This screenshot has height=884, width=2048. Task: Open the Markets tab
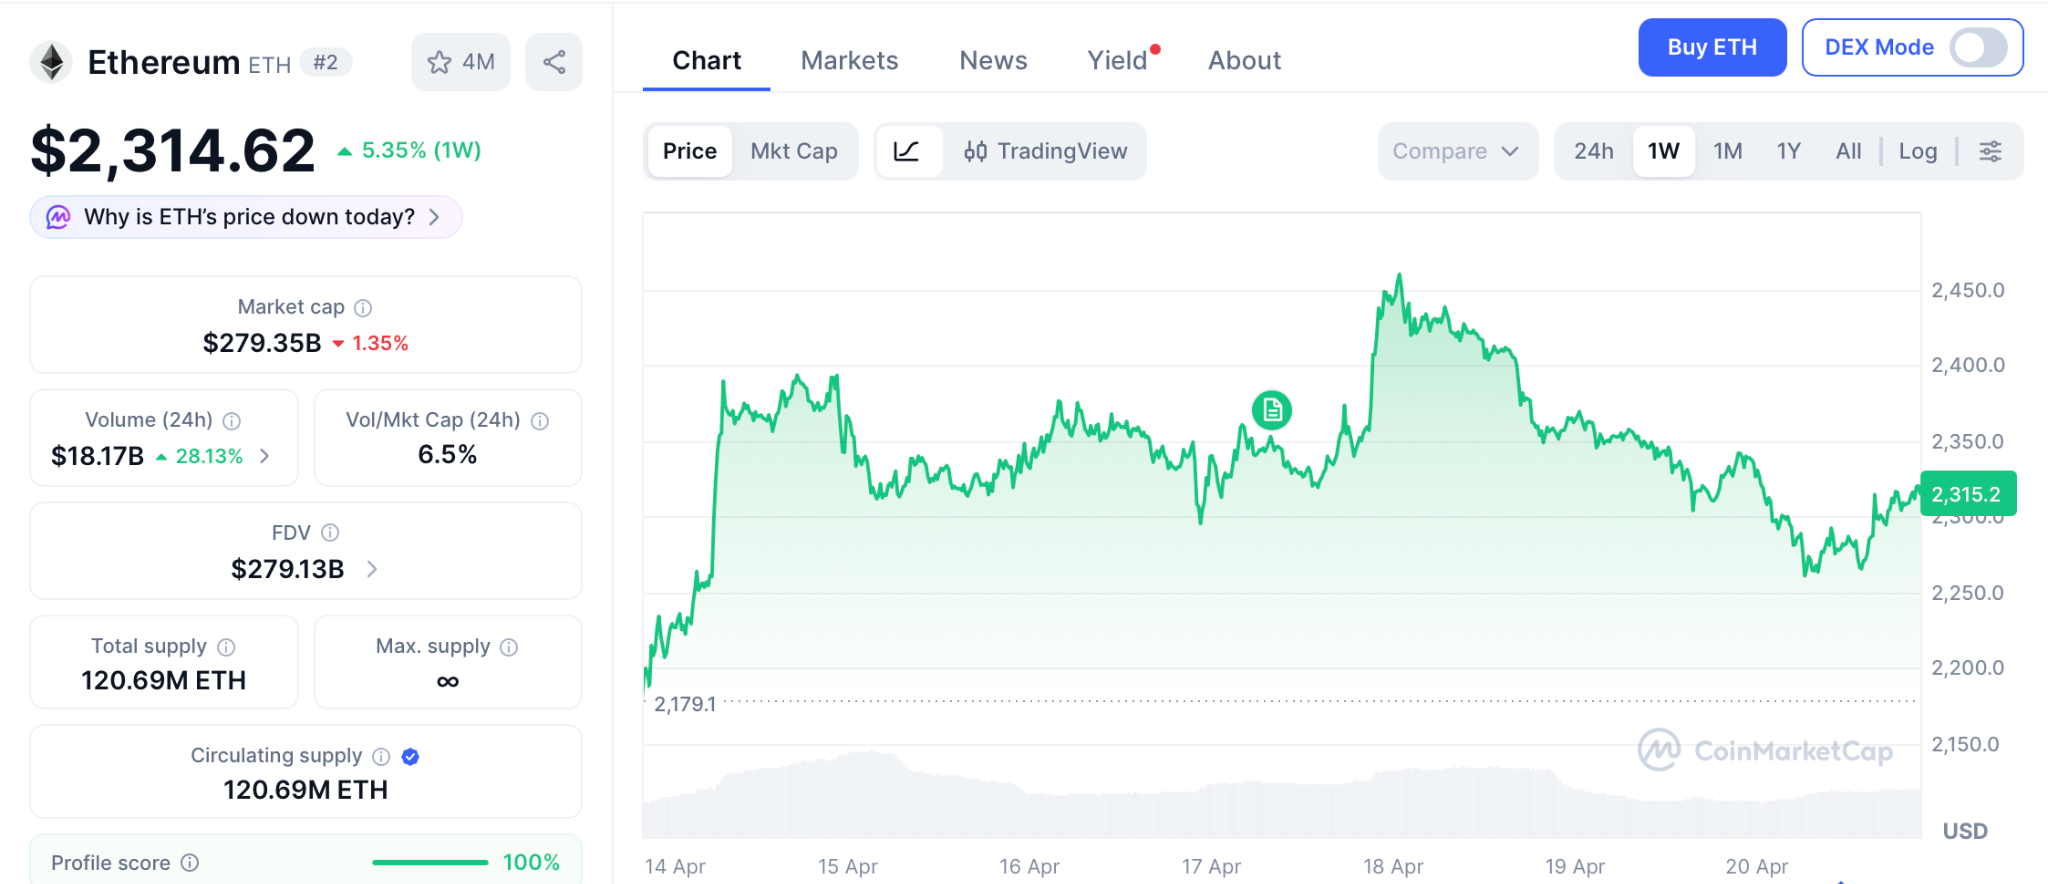[x=849, y=61]
